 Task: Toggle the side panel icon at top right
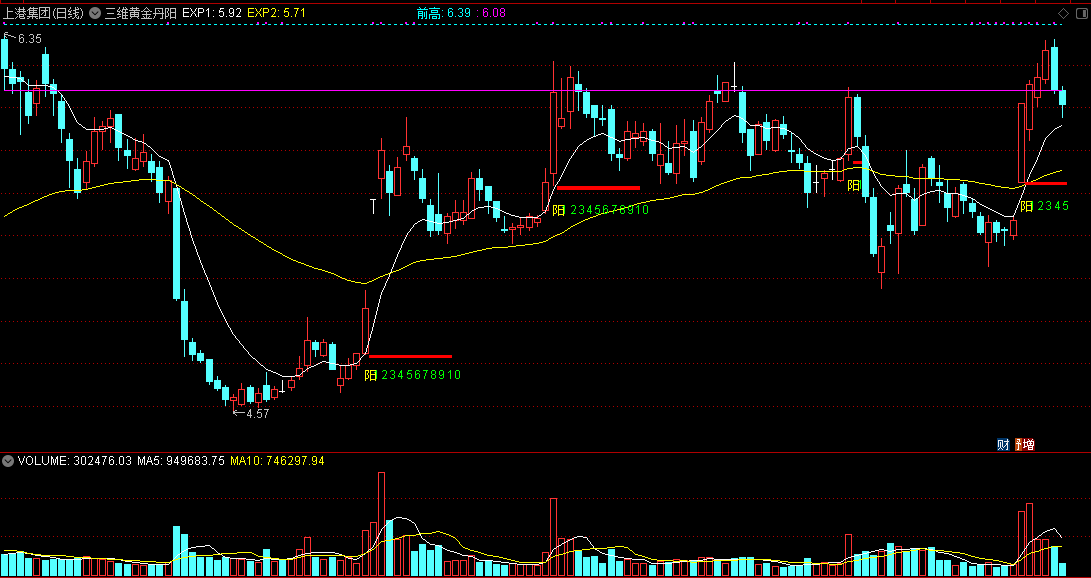1081,13
